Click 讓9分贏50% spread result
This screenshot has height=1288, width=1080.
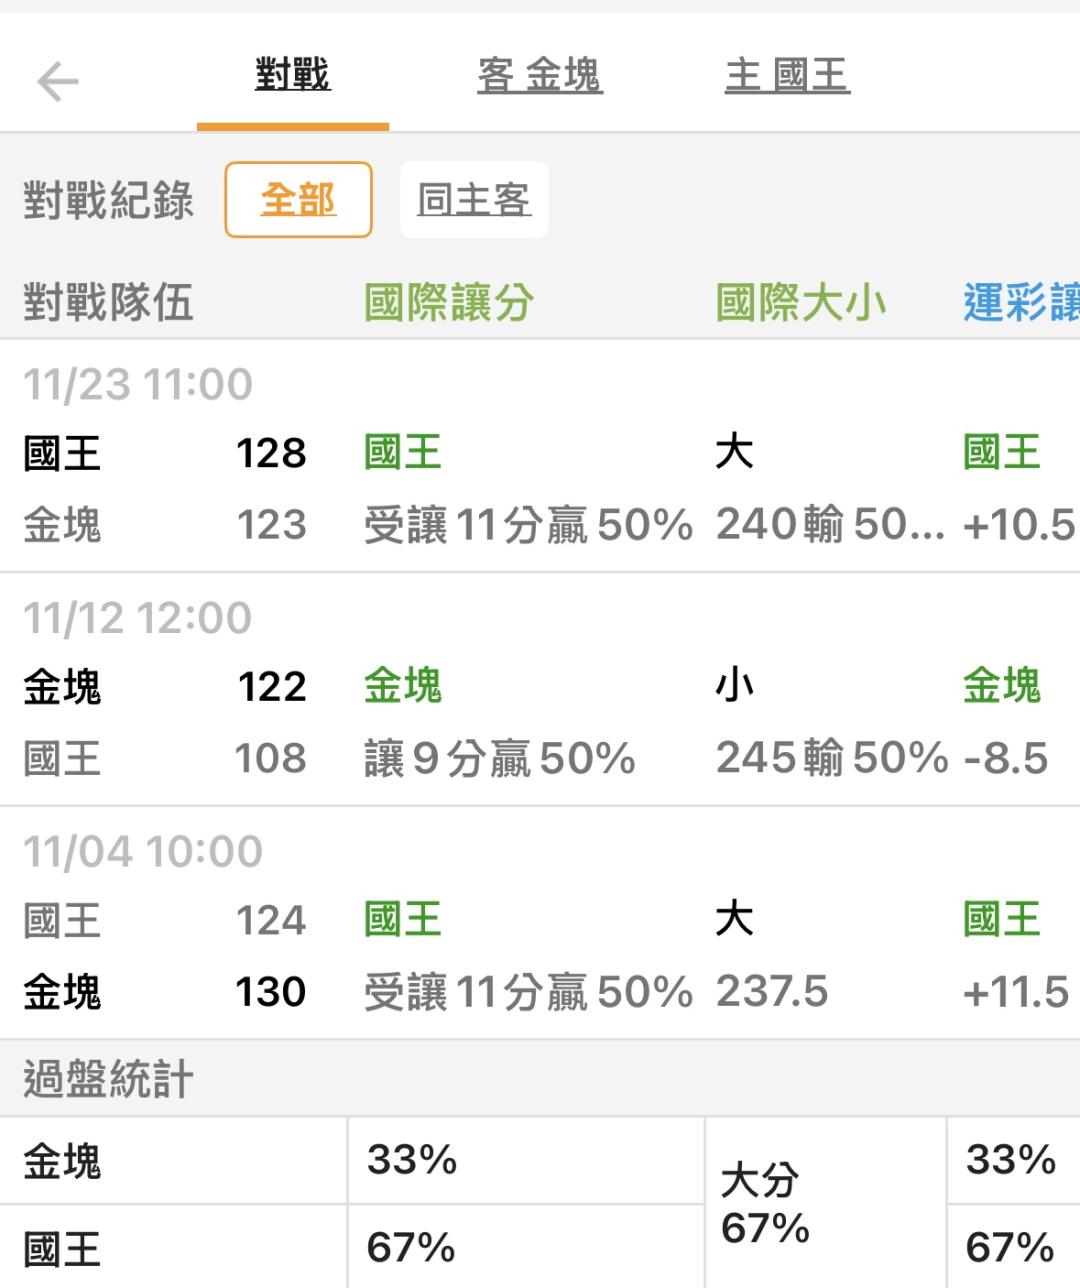500,759
